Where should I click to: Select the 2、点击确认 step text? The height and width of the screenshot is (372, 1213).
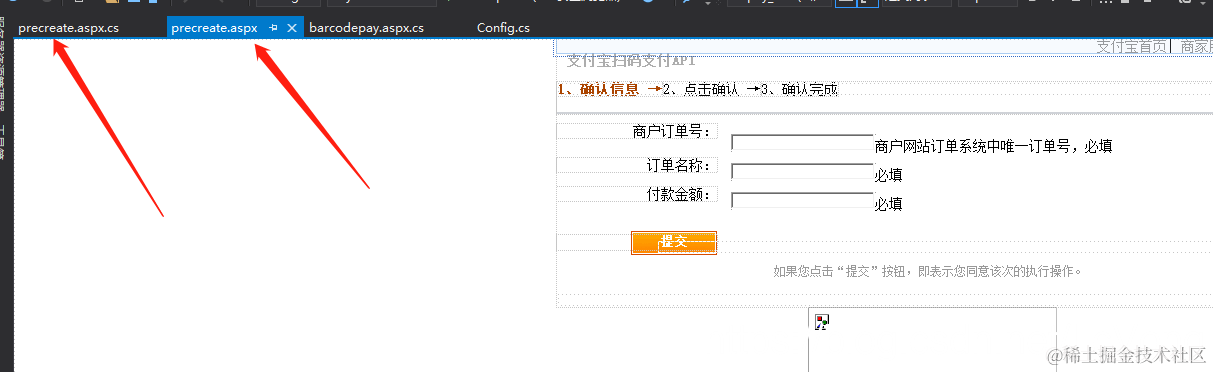point(700,89)
